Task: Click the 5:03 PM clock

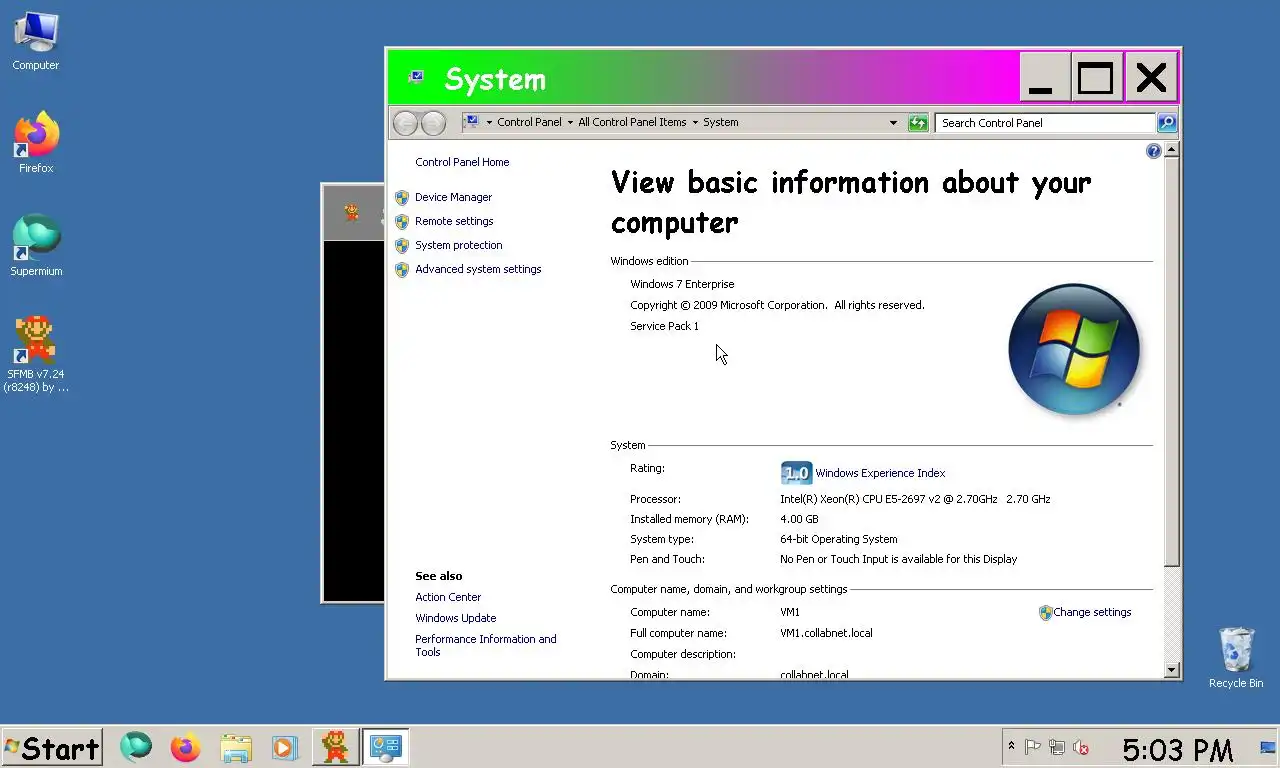Action: coord(1177,749)
